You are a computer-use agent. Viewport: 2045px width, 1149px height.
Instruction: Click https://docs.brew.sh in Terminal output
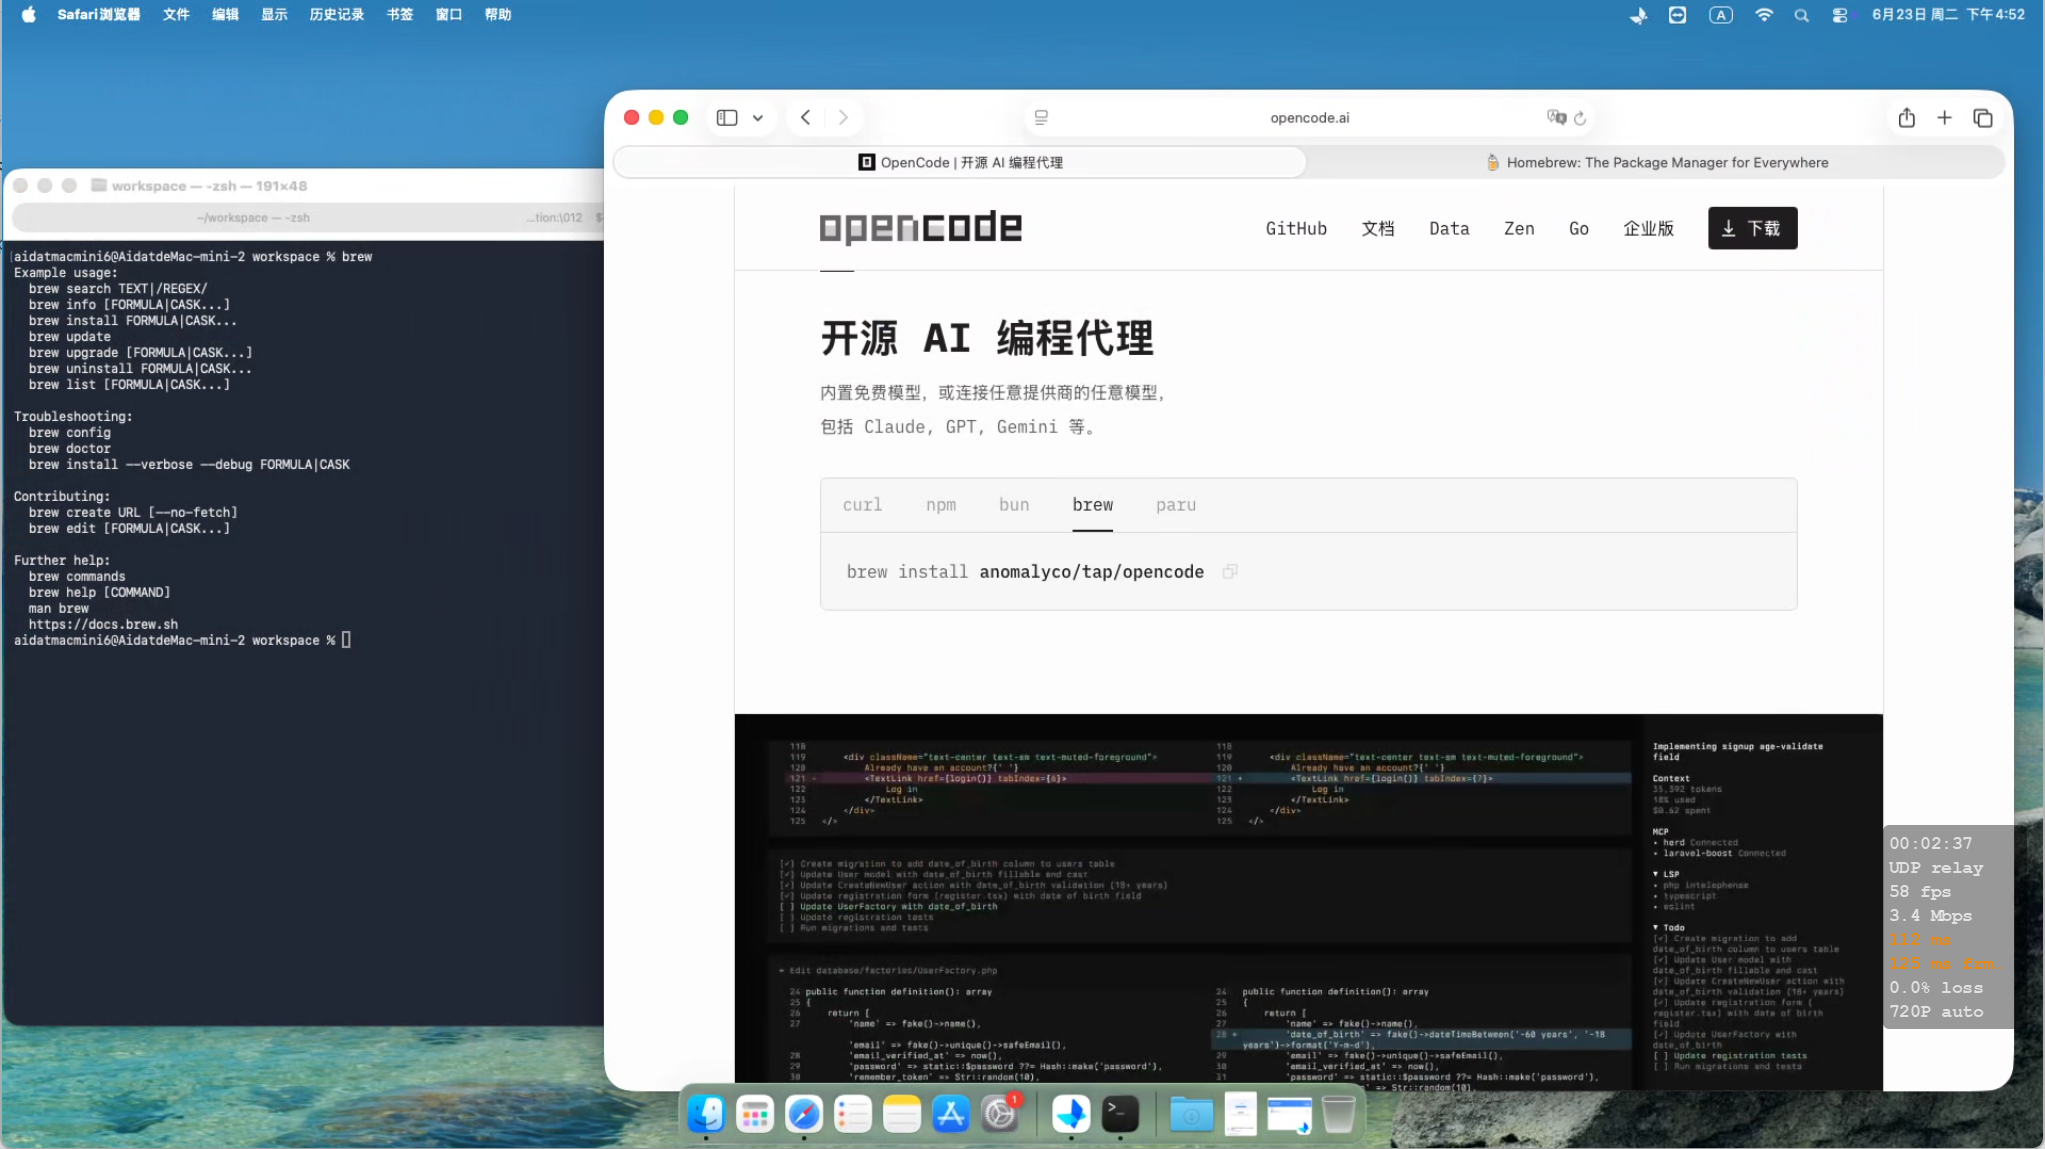click(x=103, y=624)
